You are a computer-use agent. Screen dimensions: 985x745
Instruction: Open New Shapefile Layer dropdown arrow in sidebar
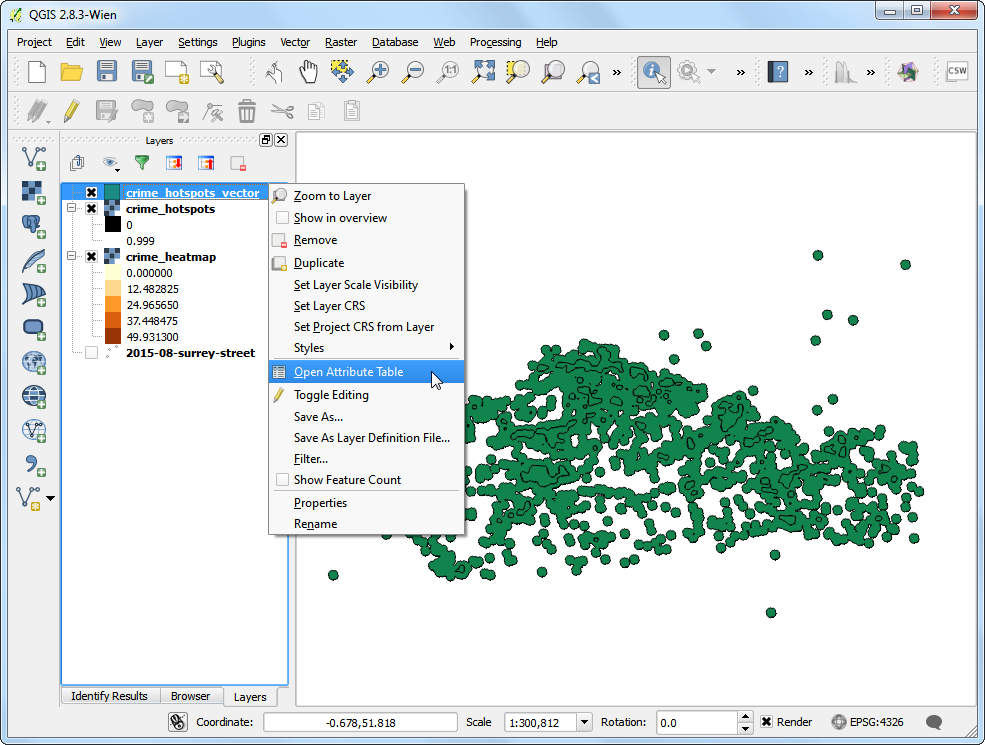click(x=51, y=498)
